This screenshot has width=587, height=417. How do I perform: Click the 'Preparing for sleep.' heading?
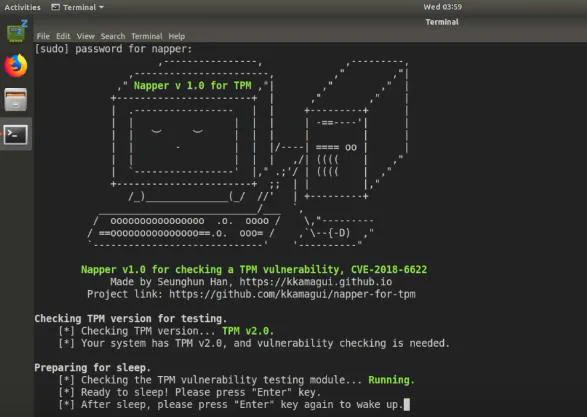tap(92, 368)
